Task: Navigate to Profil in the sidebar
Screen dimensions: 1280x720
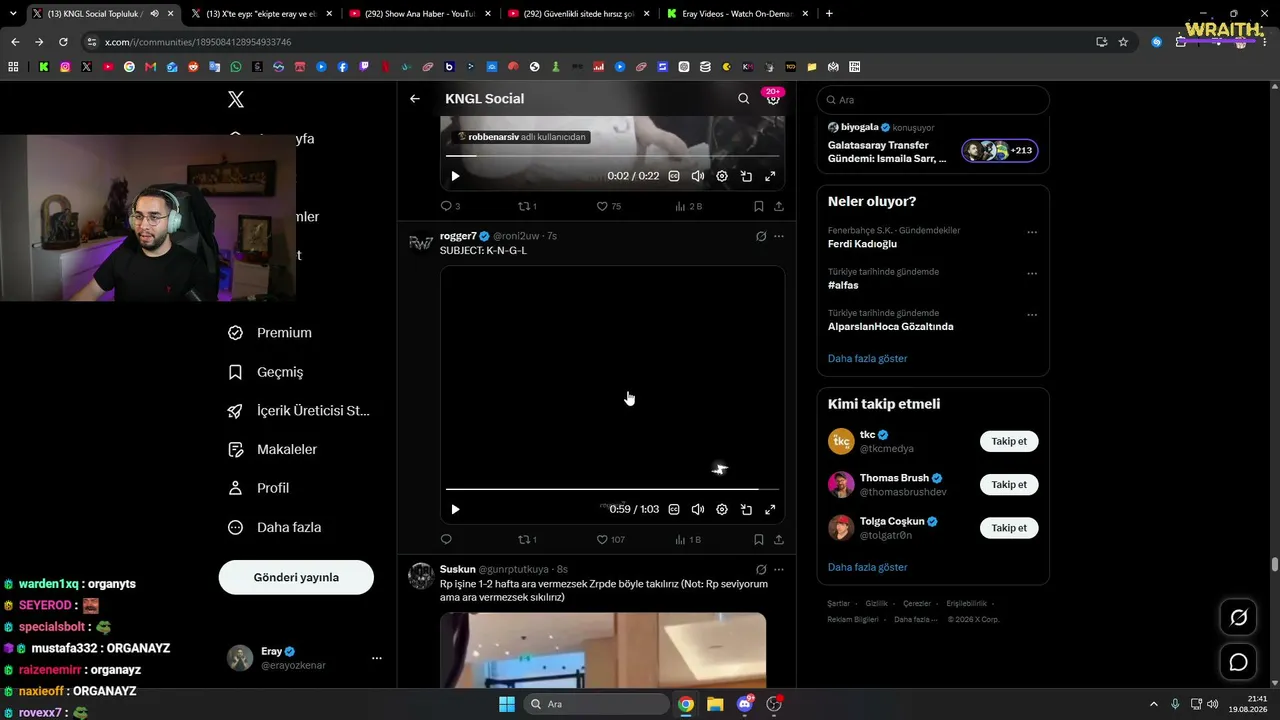Action: click(x=258, y=488)
